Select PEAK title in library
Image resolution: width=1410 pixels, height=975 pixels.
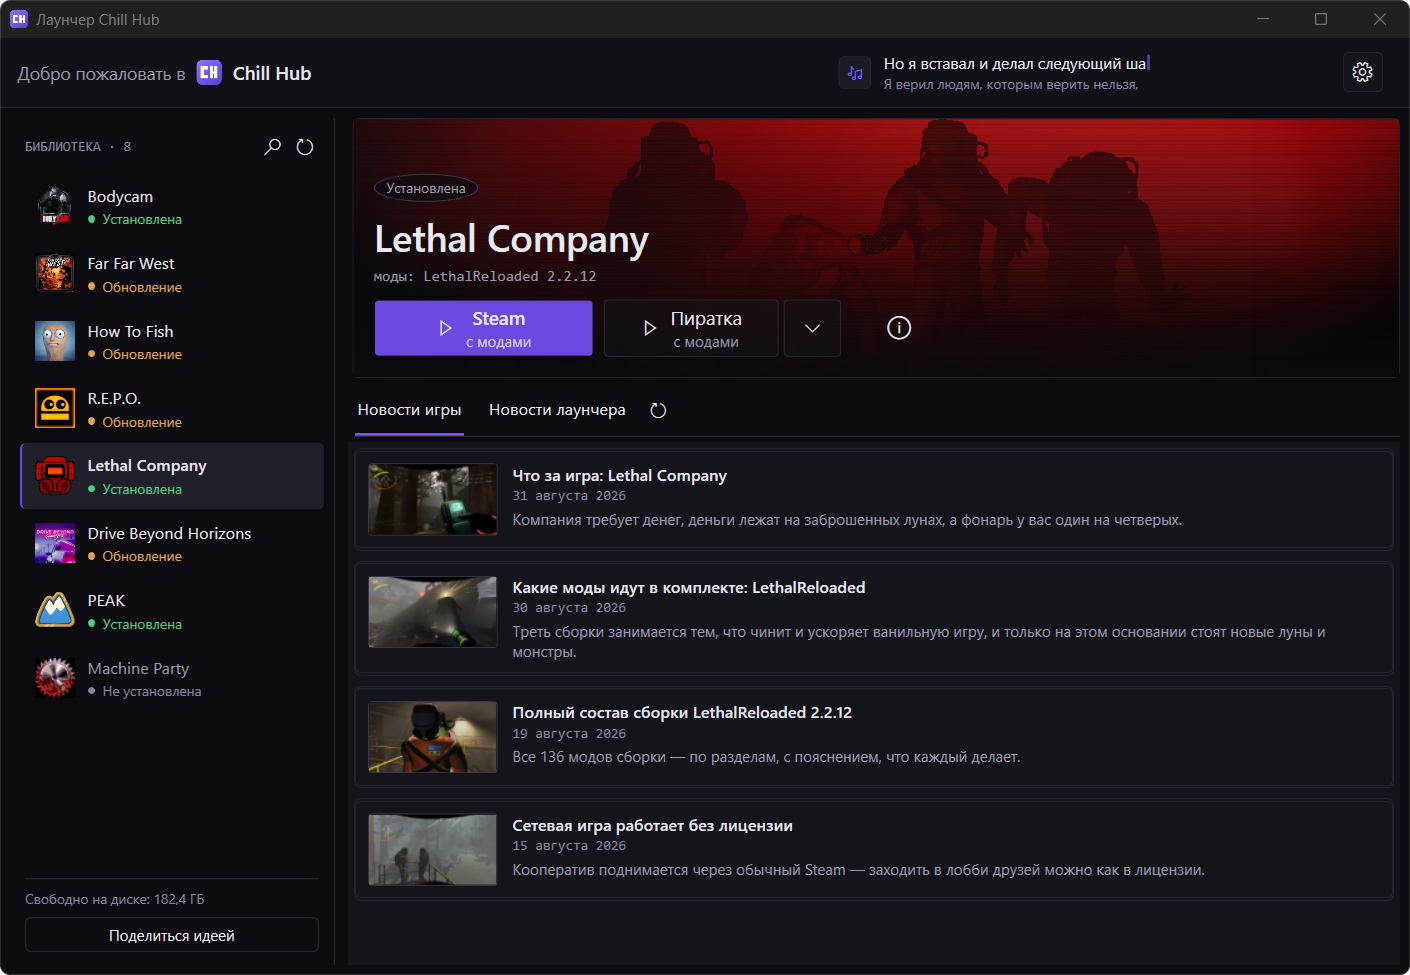(x=106, y=601)
